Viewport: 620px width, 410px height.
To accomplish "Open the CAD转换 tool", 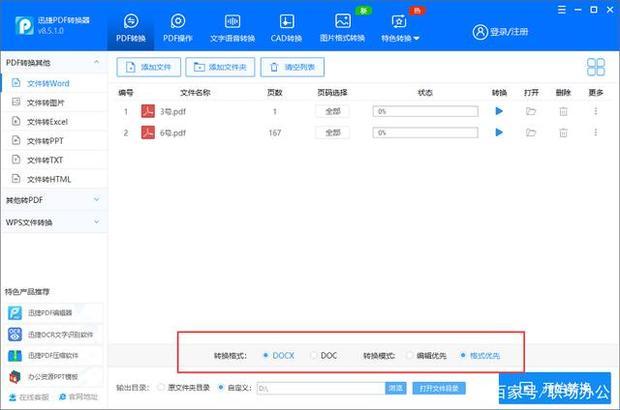I will click(286, 27).
